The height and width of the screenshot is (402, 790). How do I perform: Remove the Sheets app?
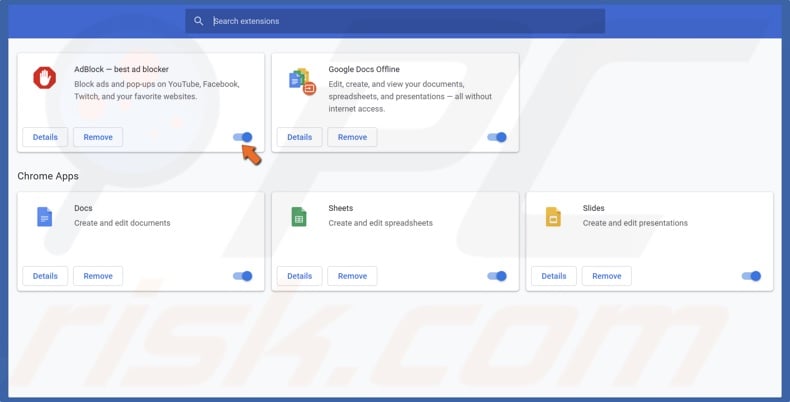click(x=352, y=276)
